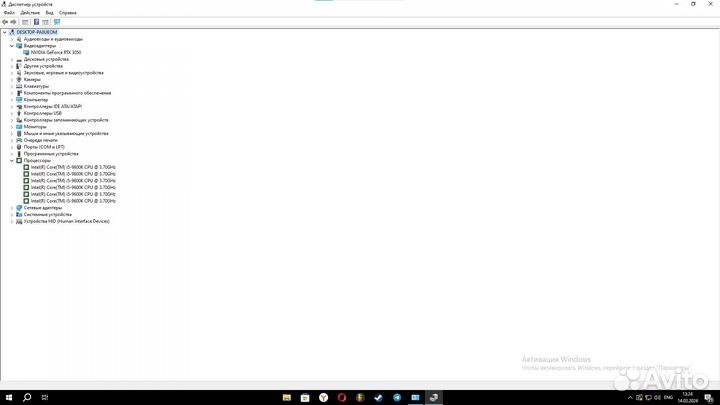This screenshot has width=720, height=405.
Task: Select the Процессоры label
Action: click(x=37, y=161)
